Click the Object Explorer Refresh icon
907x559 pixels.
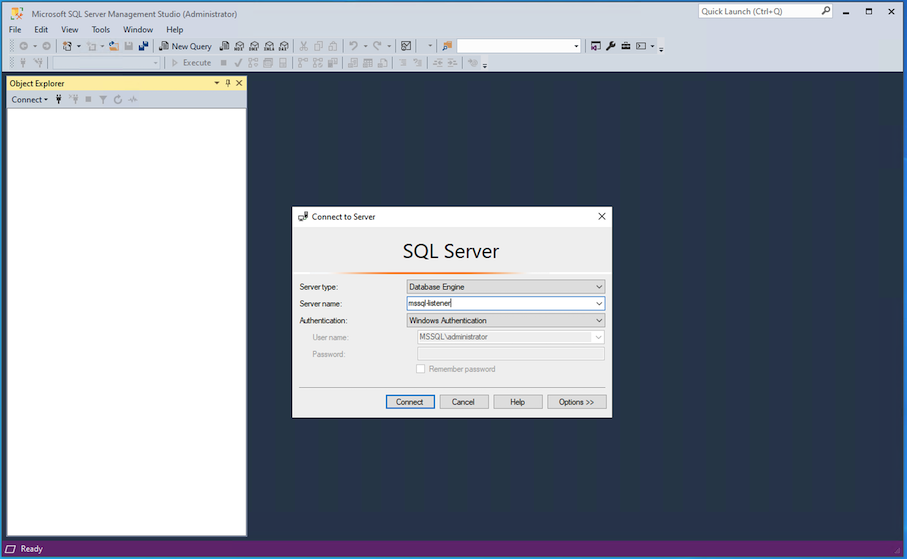118,100
